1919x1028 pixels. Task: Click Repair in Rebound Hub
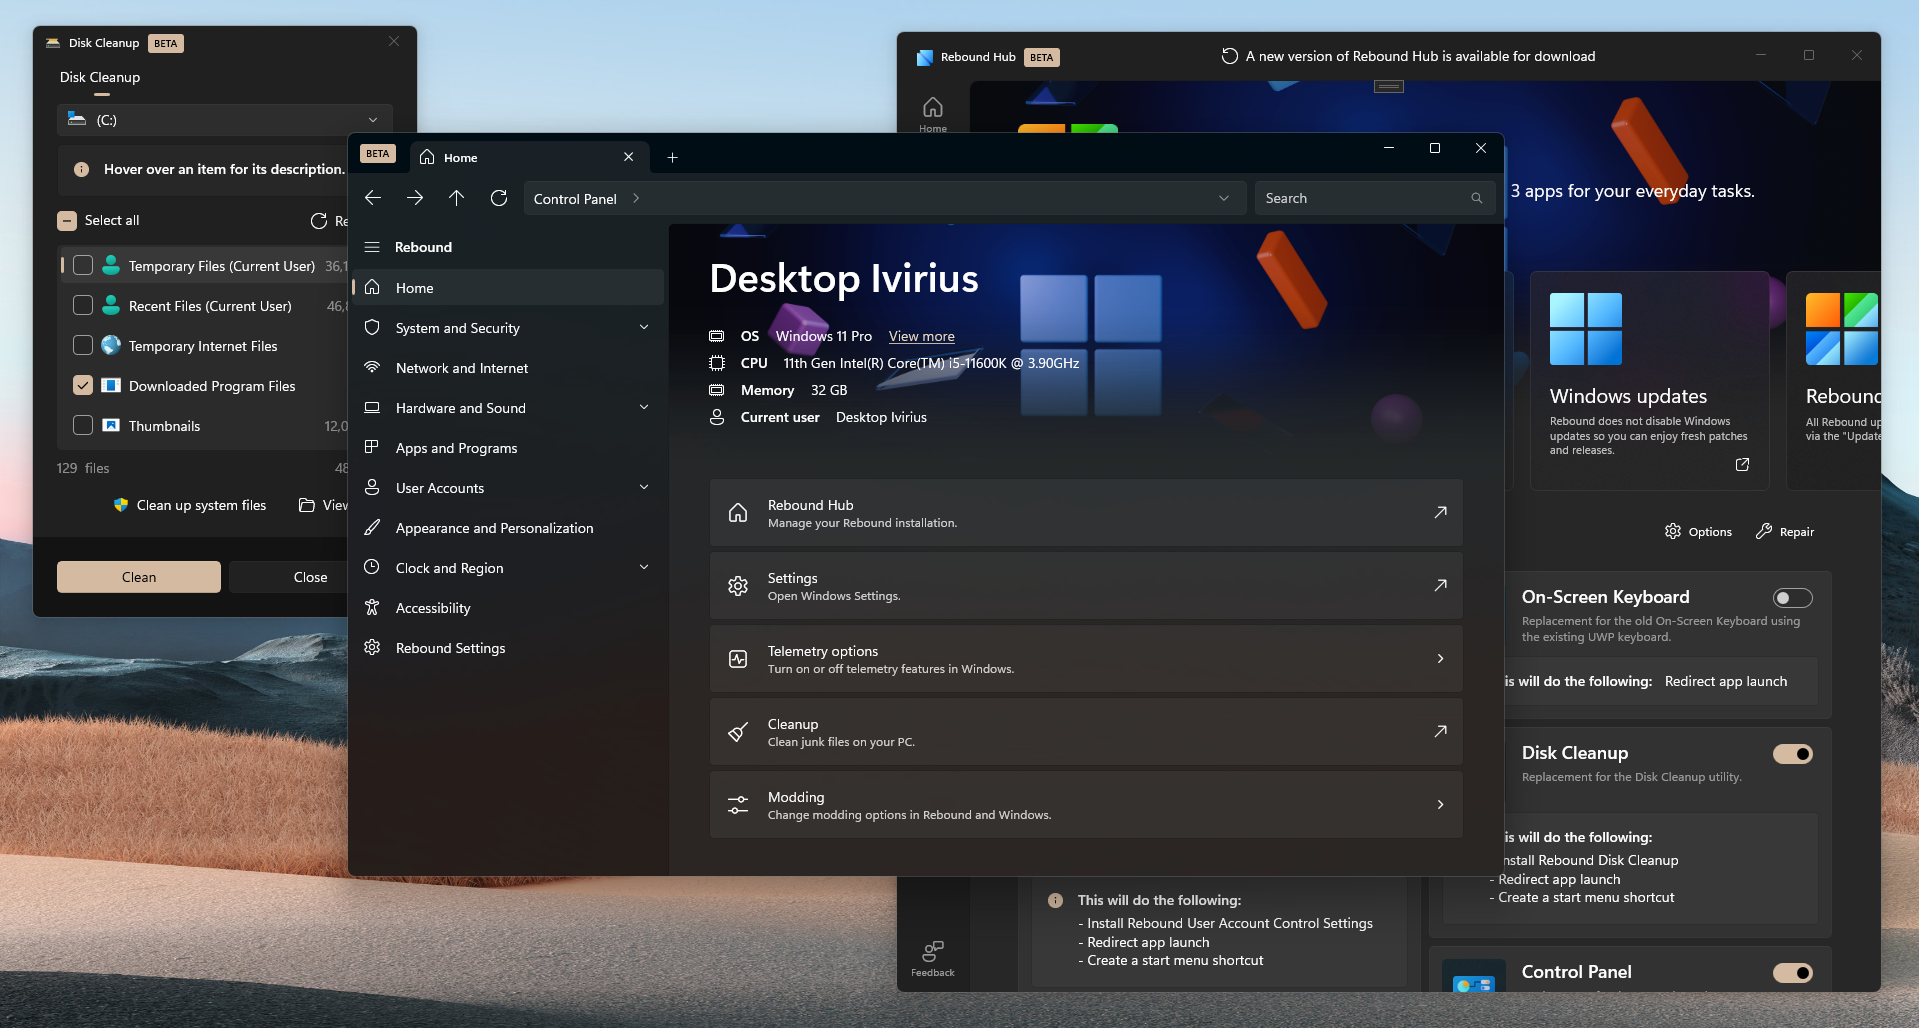pyautogui.click(x=1785, y=532)
